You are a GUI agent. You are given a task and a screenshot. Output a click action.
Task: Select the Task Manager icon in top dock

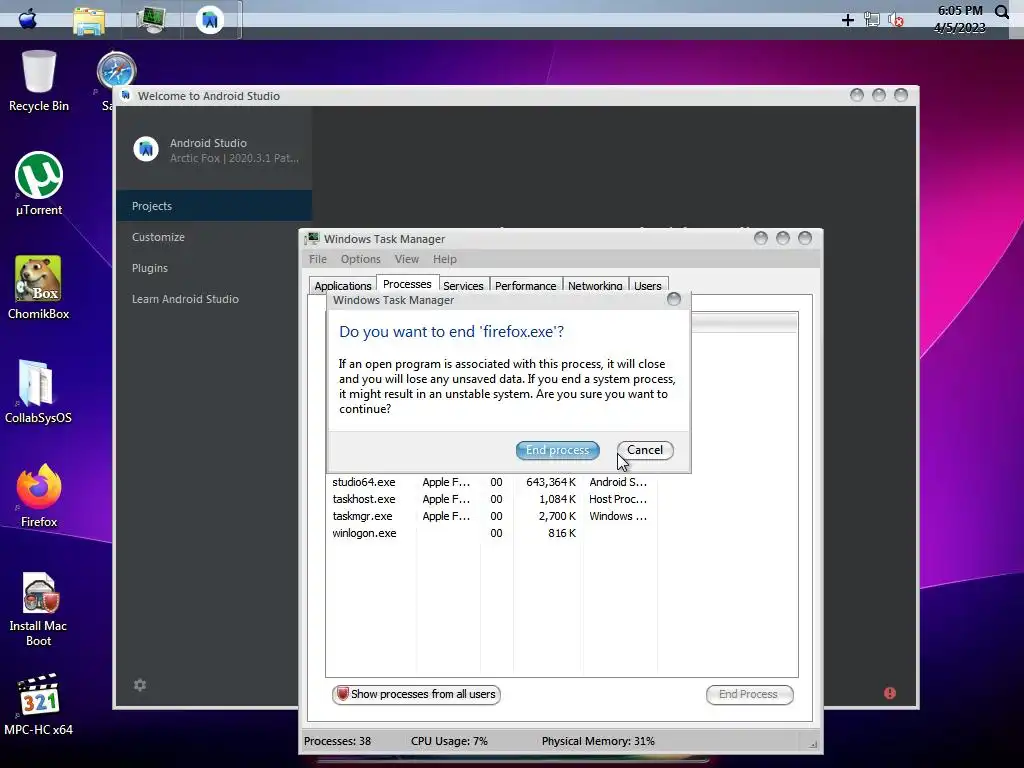click(151, 20)
